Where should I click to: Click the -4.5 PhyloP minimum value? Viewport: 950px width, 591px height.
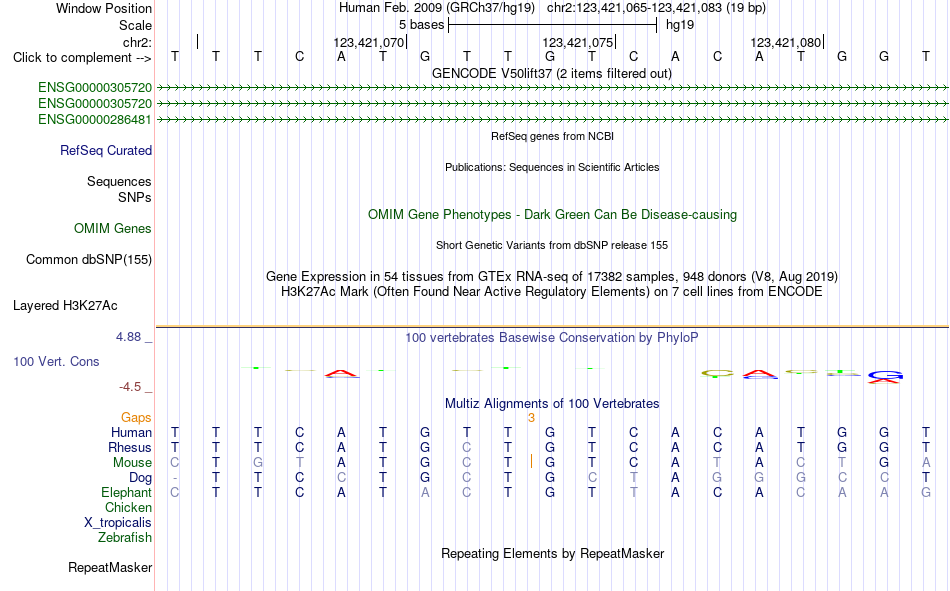[x=130, y=387]
